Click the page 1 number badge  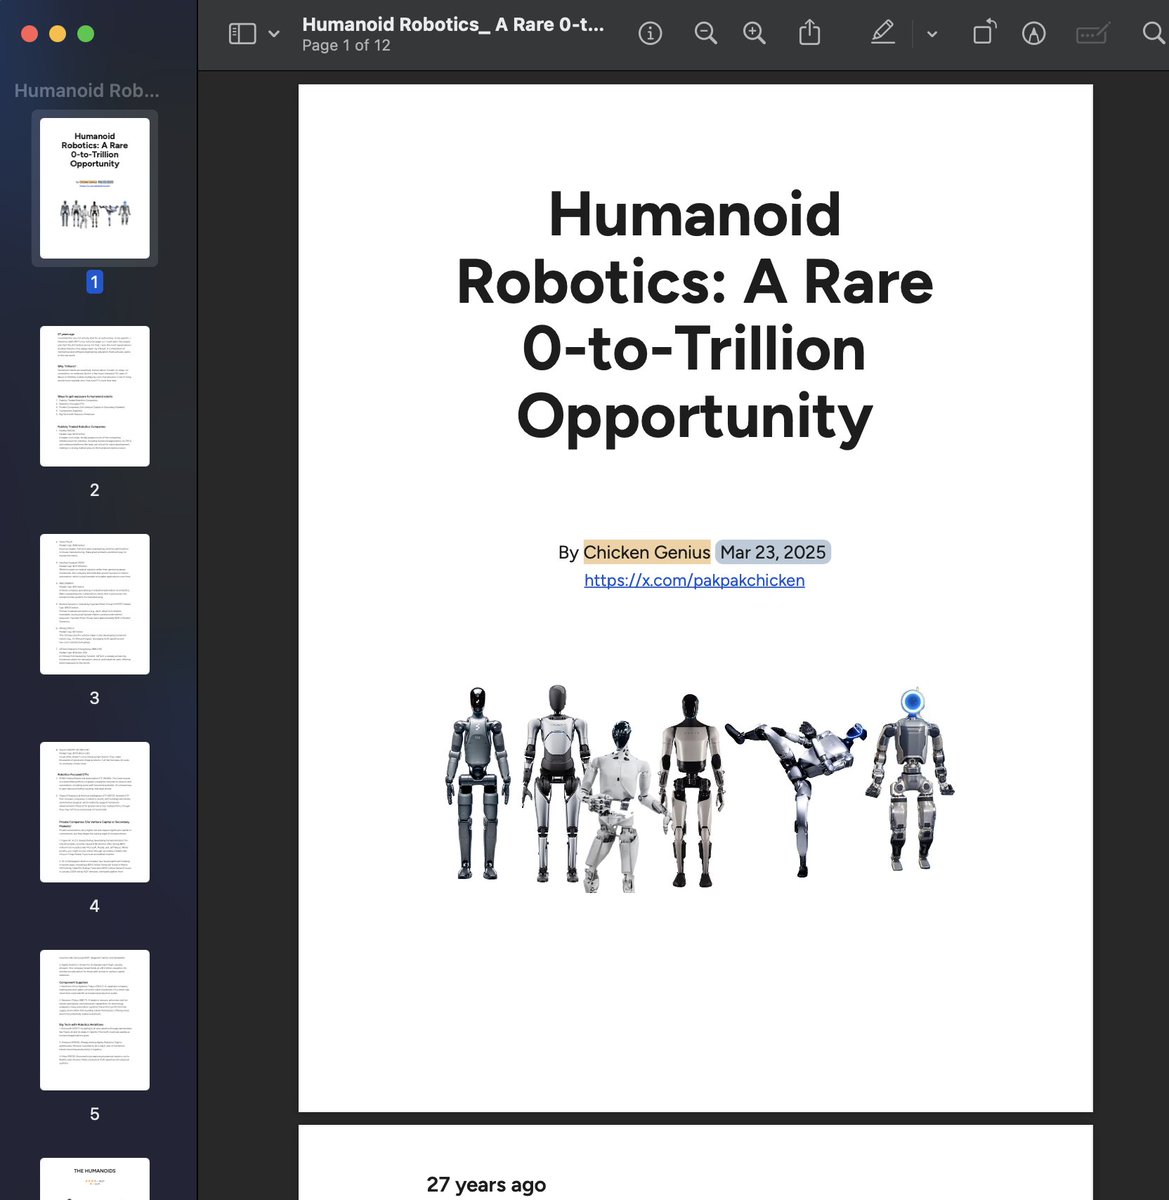94,282
